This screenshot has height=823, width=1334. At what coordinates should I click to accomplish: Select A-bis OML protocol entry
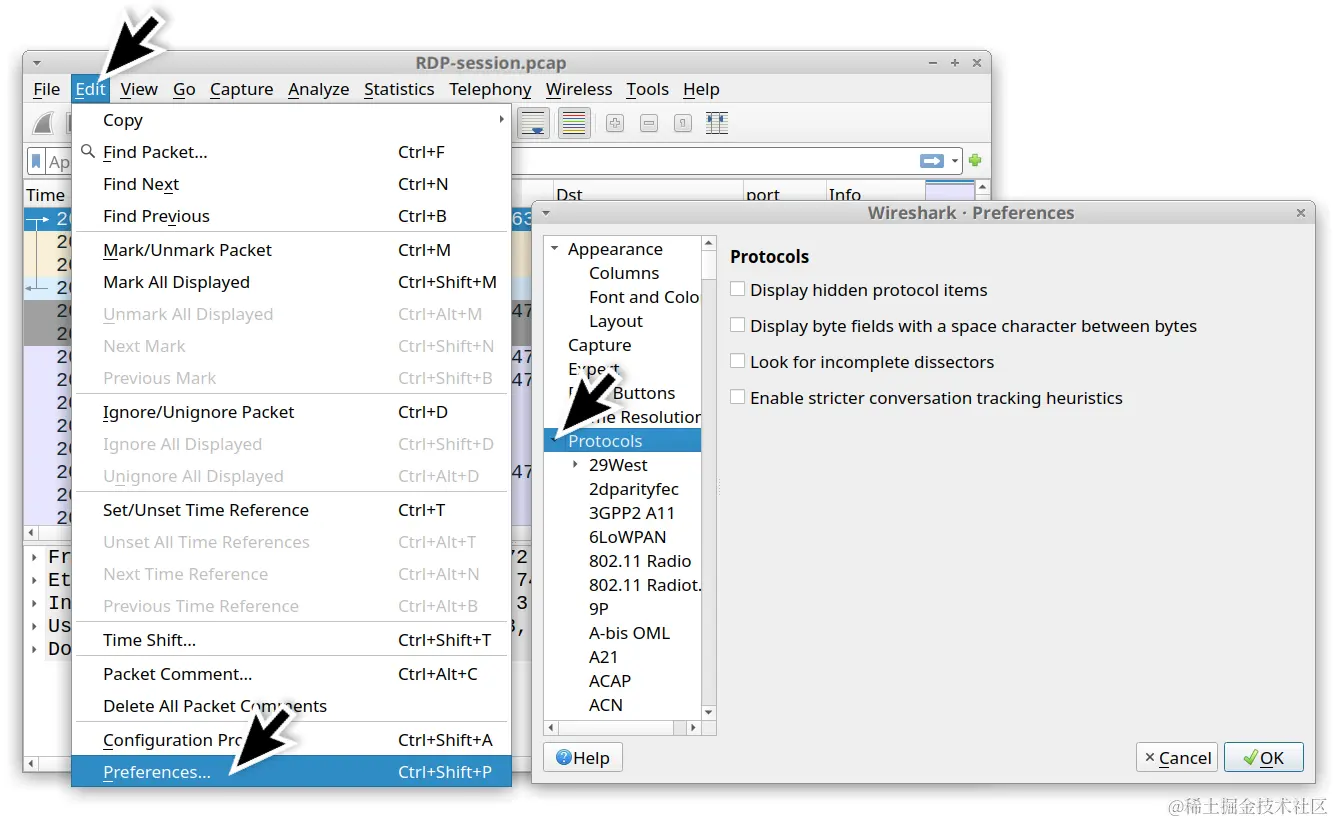click(x=629, y=633)
